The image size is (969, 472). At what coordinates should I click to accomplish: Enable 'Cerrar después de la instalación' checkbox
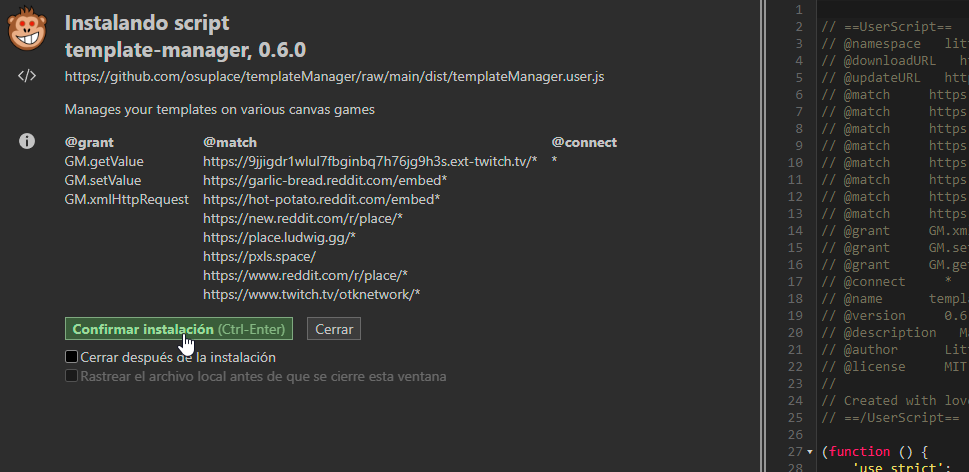click(x=72, y=357)
